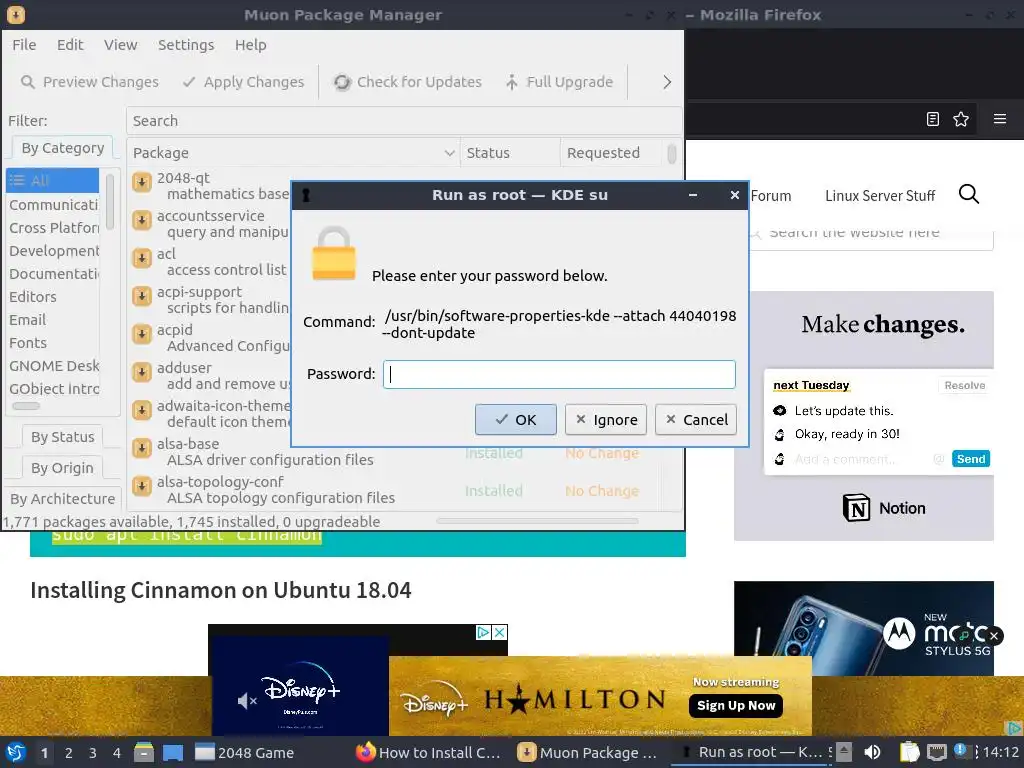The image size is (1024, 768).
Task: Switch to 2048 Game taskbar window
Action: click(244, 752)
